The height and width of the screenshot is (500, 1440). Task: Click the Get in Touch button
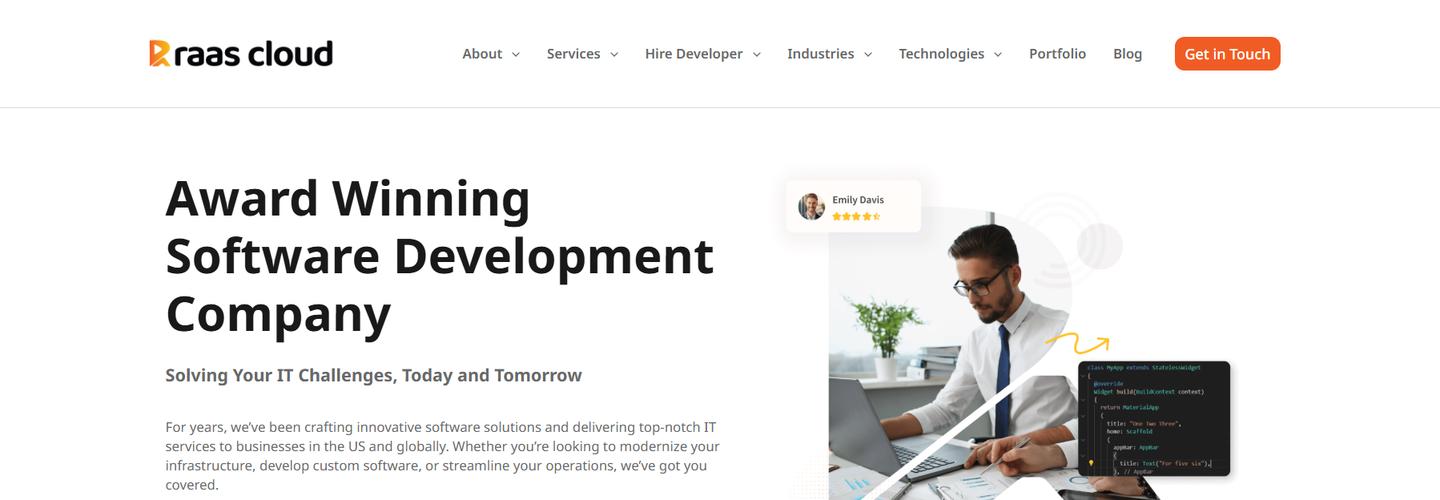(x=1227, y=54)
